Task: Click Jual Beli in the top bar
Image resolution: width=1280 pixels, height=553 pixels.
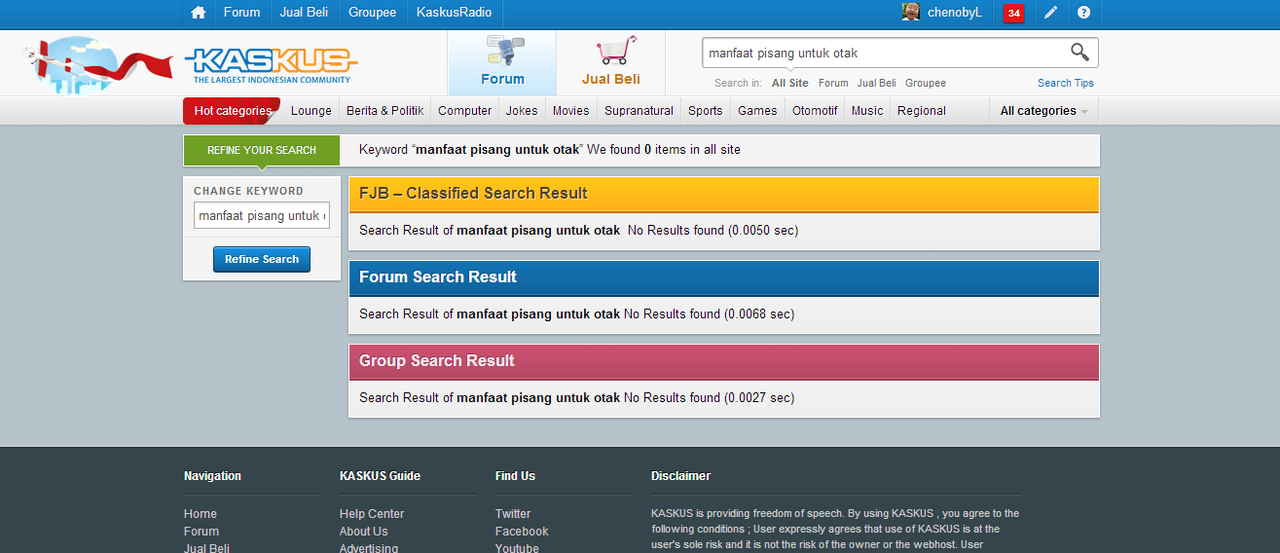Action: coord(304,13)
